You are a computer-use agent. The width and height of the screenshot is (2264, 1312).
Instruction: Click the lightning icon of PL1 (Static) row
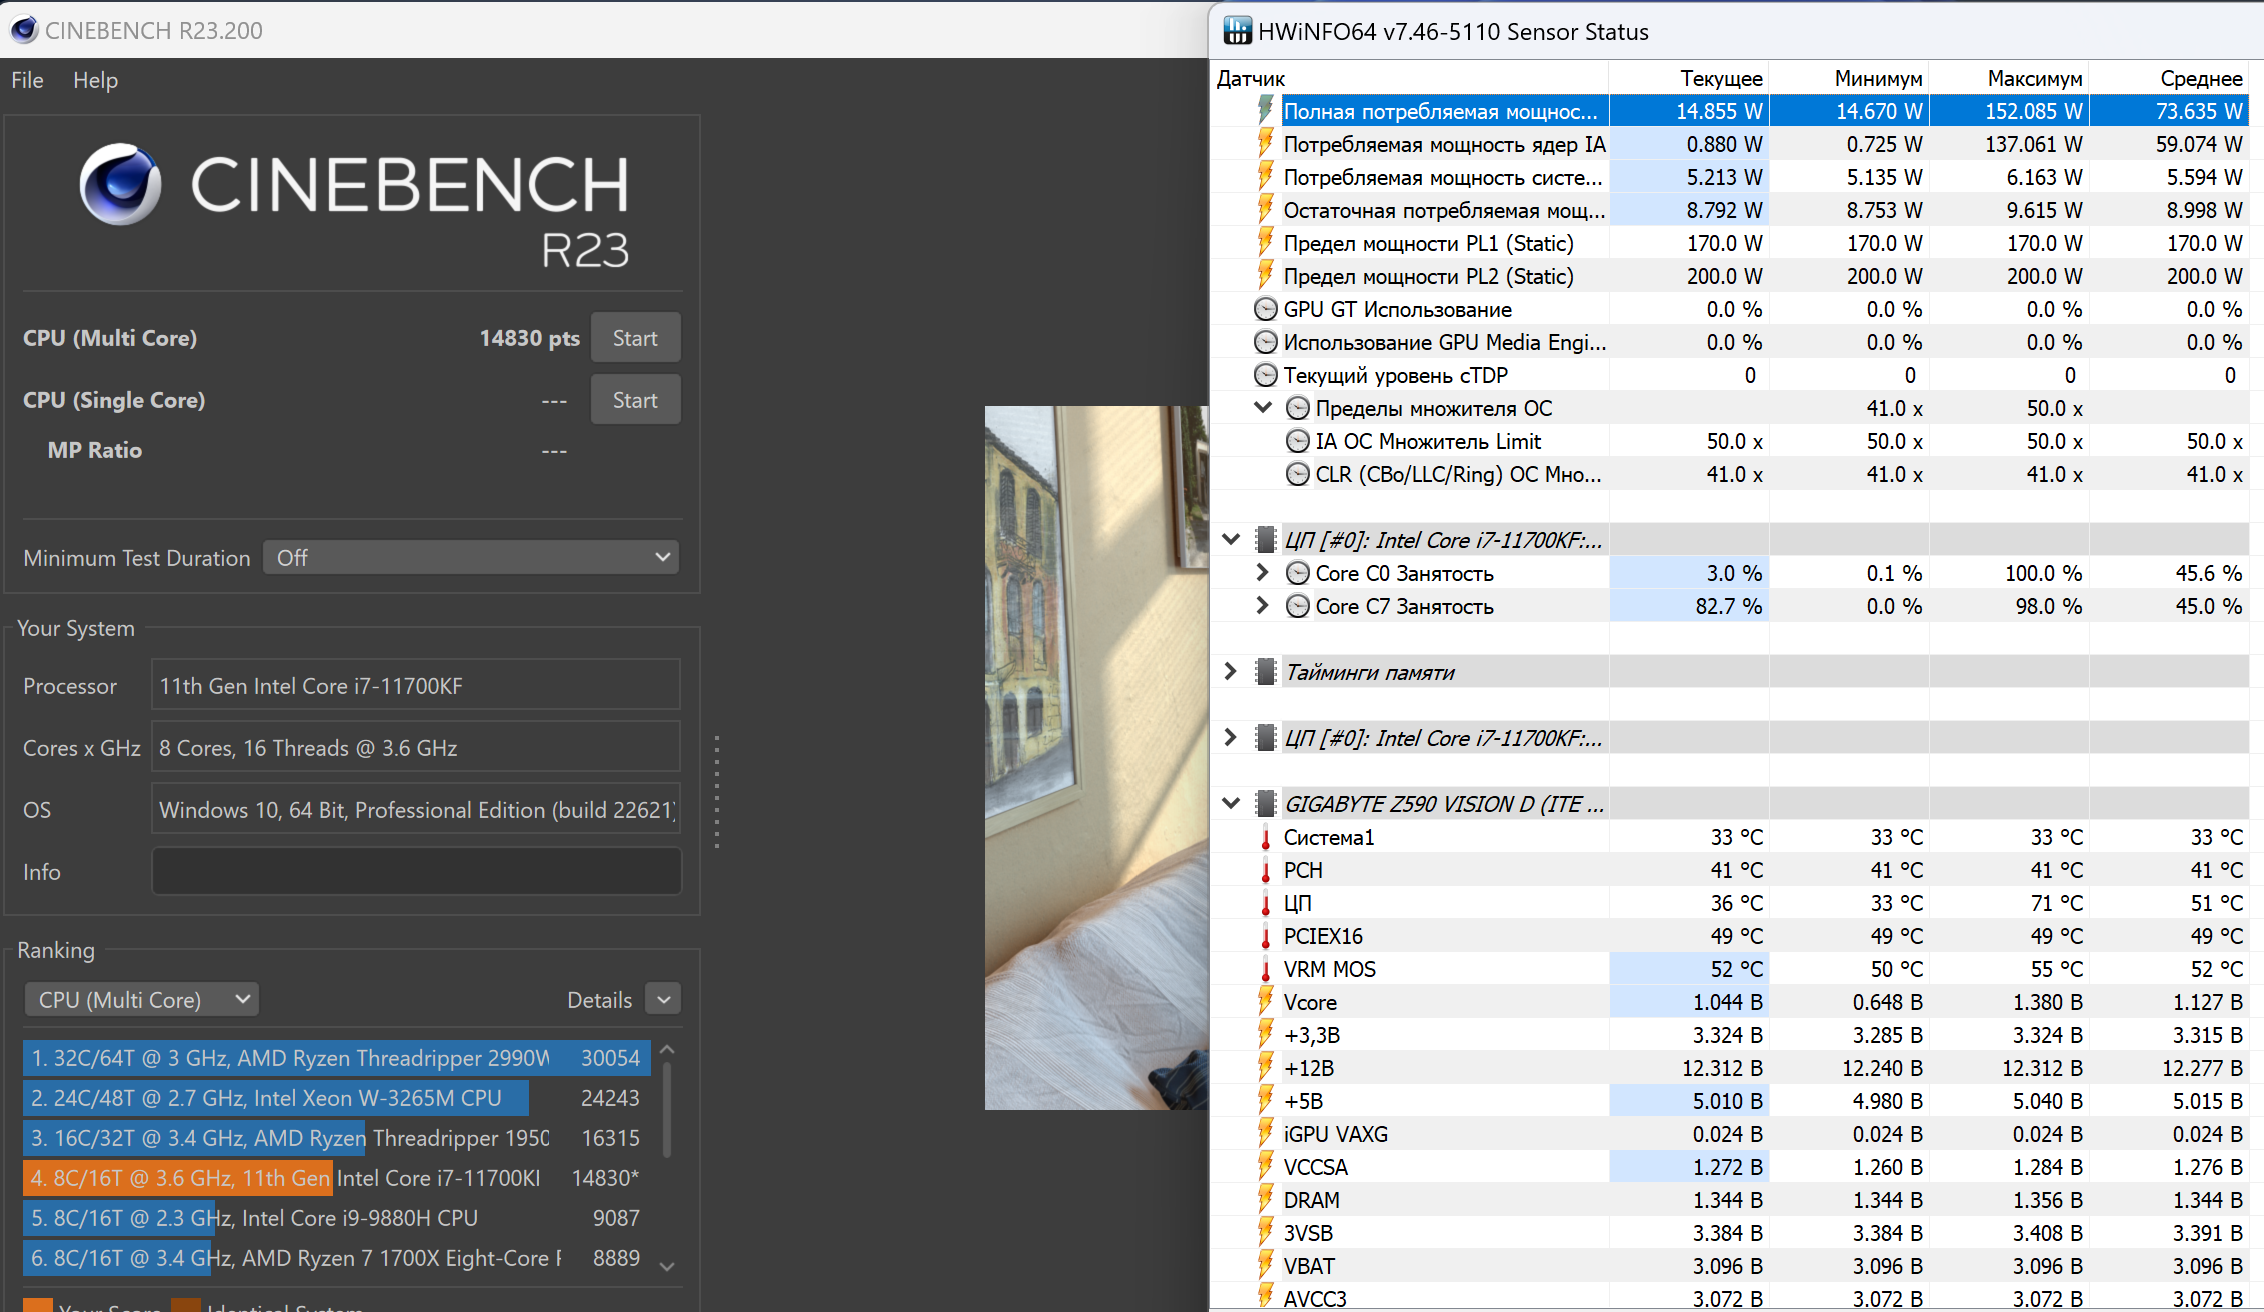(x=1265, y=242)
